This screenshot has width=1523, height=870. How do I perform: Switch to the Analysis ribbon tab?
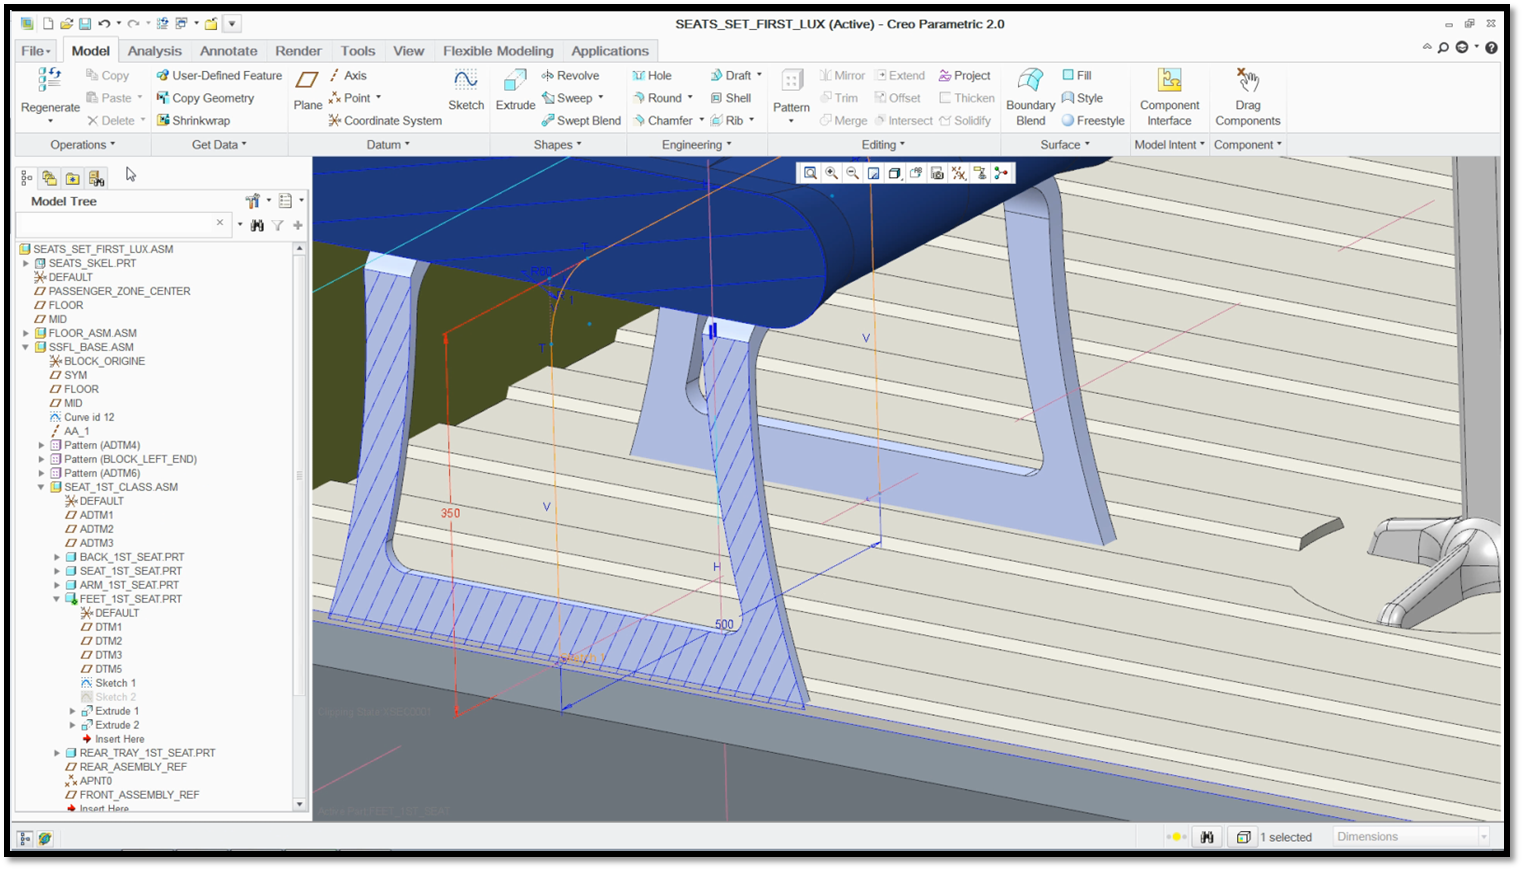[x=153, y=50]
